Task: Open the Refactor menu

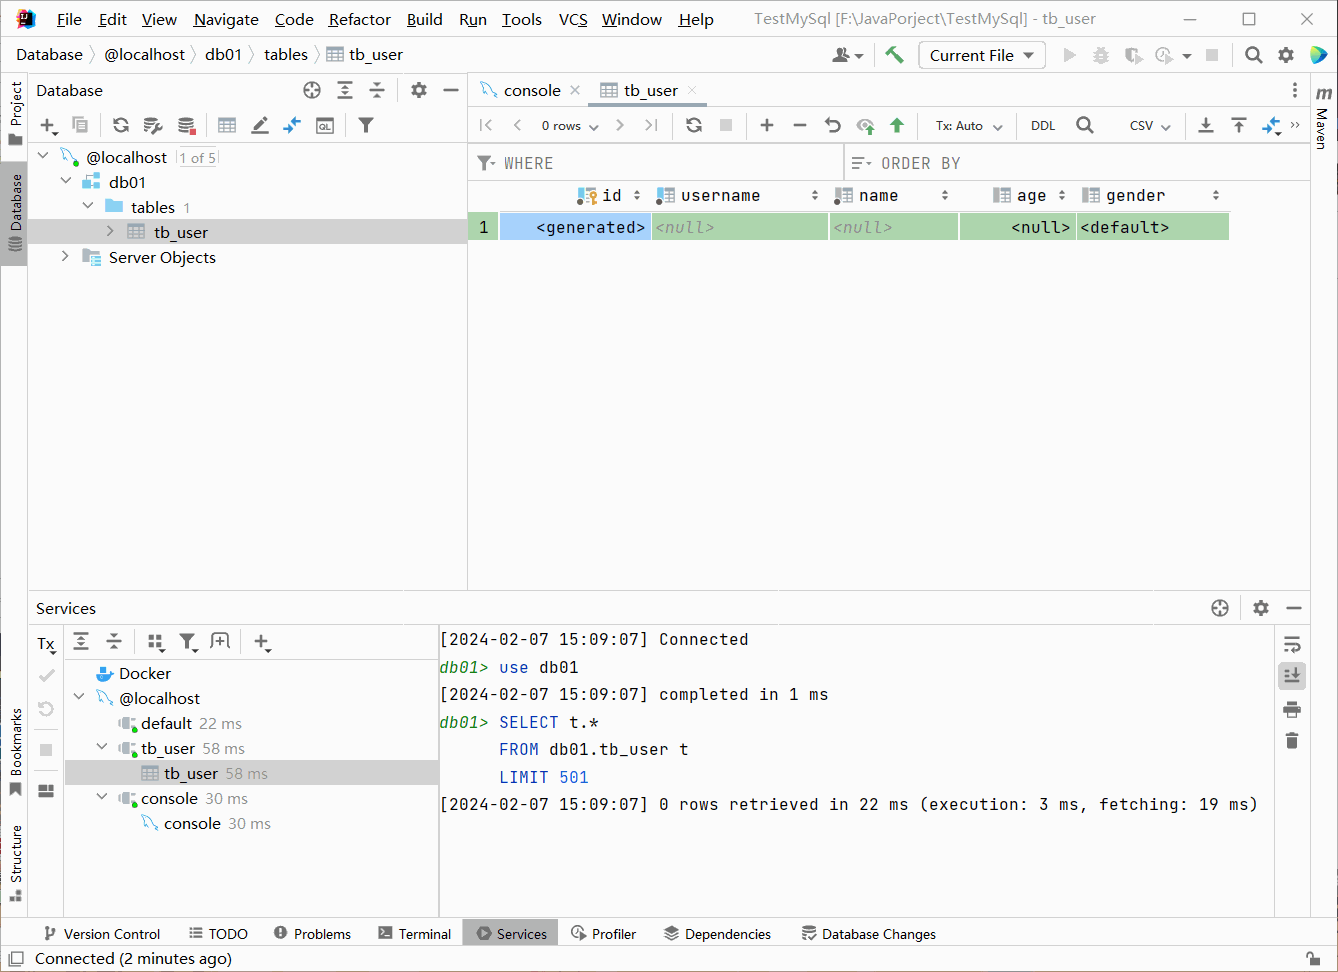Action: pos(359,19)
